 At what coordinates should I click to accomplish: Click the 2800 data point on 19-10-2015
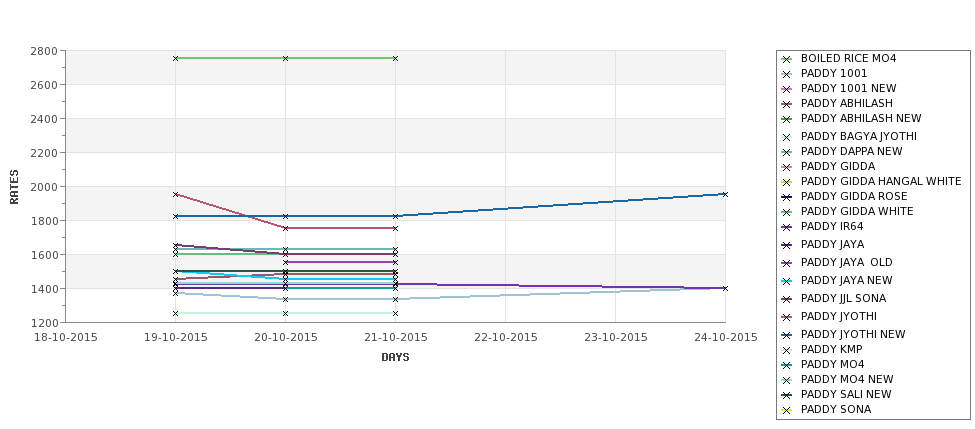tap(175, 58)
